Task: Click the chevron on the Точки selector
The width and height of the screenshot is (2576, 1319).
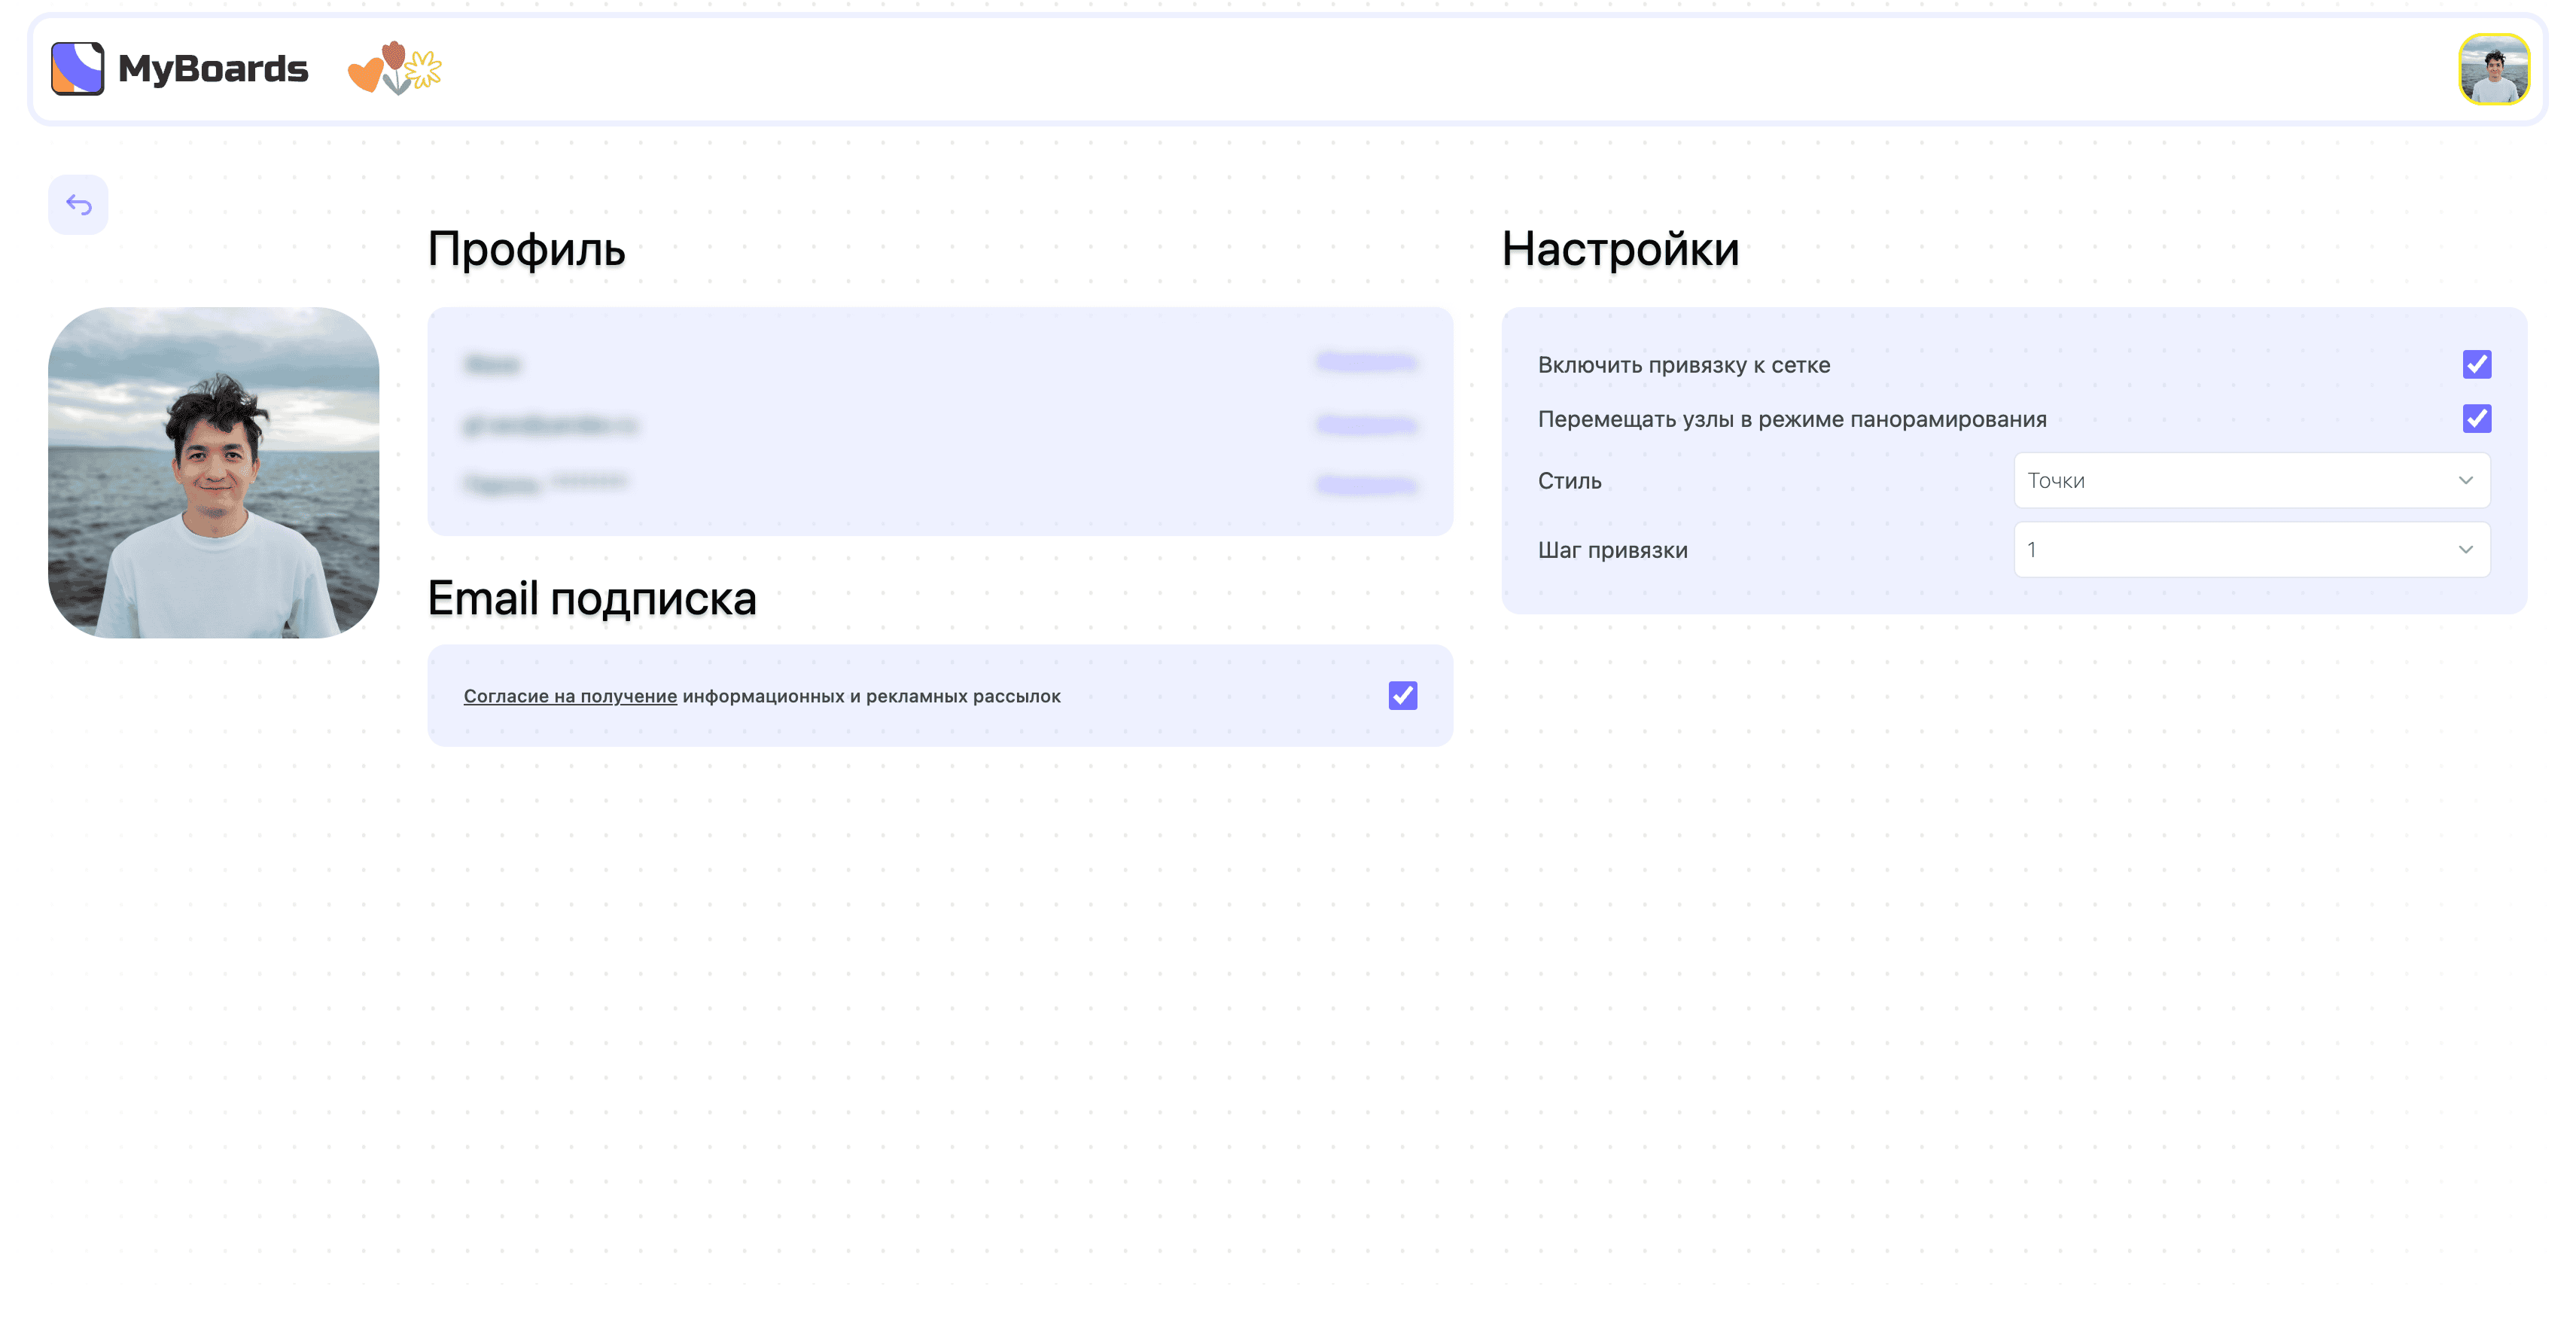Action: (2465, 480)
